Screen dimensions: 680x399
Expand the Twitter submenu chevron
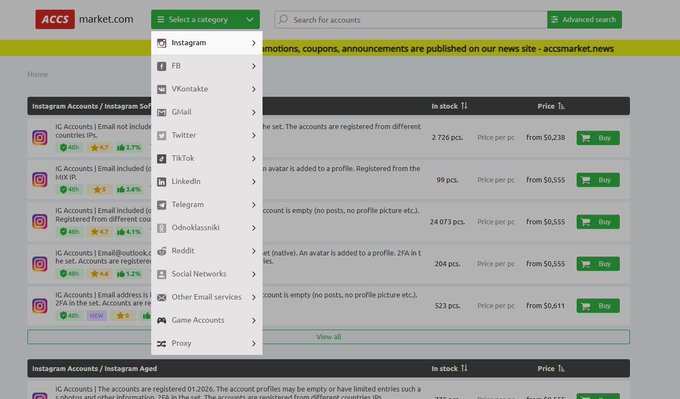click(254, 135)
